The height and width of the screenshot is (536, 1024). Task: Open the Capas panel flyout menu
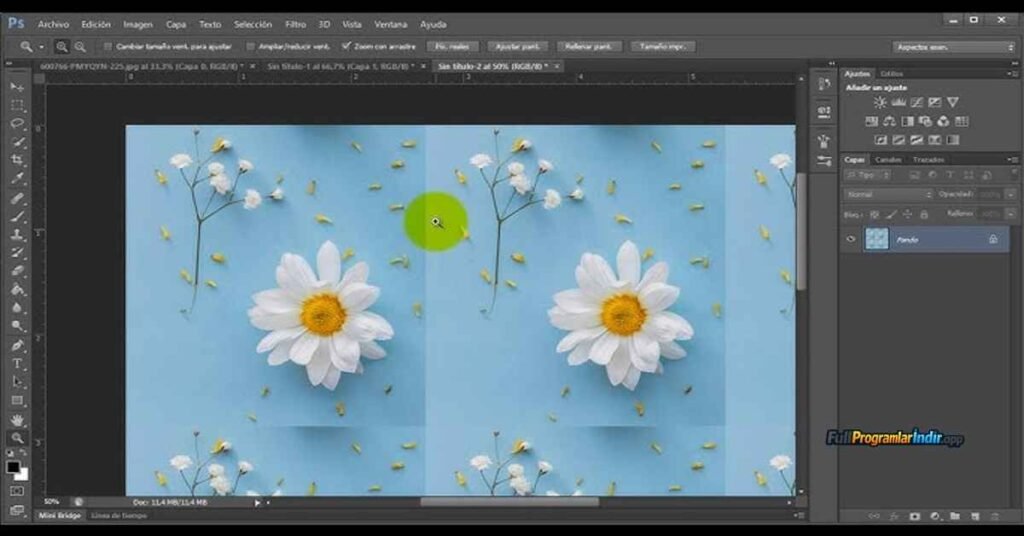point(1012,159)
